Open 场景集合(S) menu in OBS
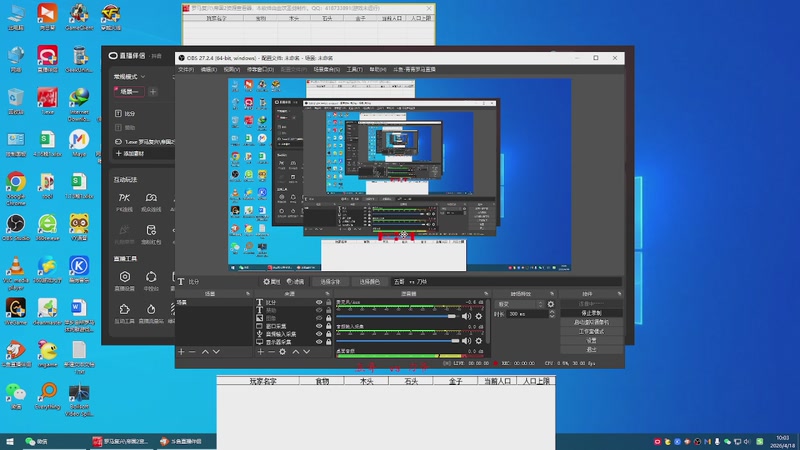The image size is (800, 450). (x=327, y=69)
